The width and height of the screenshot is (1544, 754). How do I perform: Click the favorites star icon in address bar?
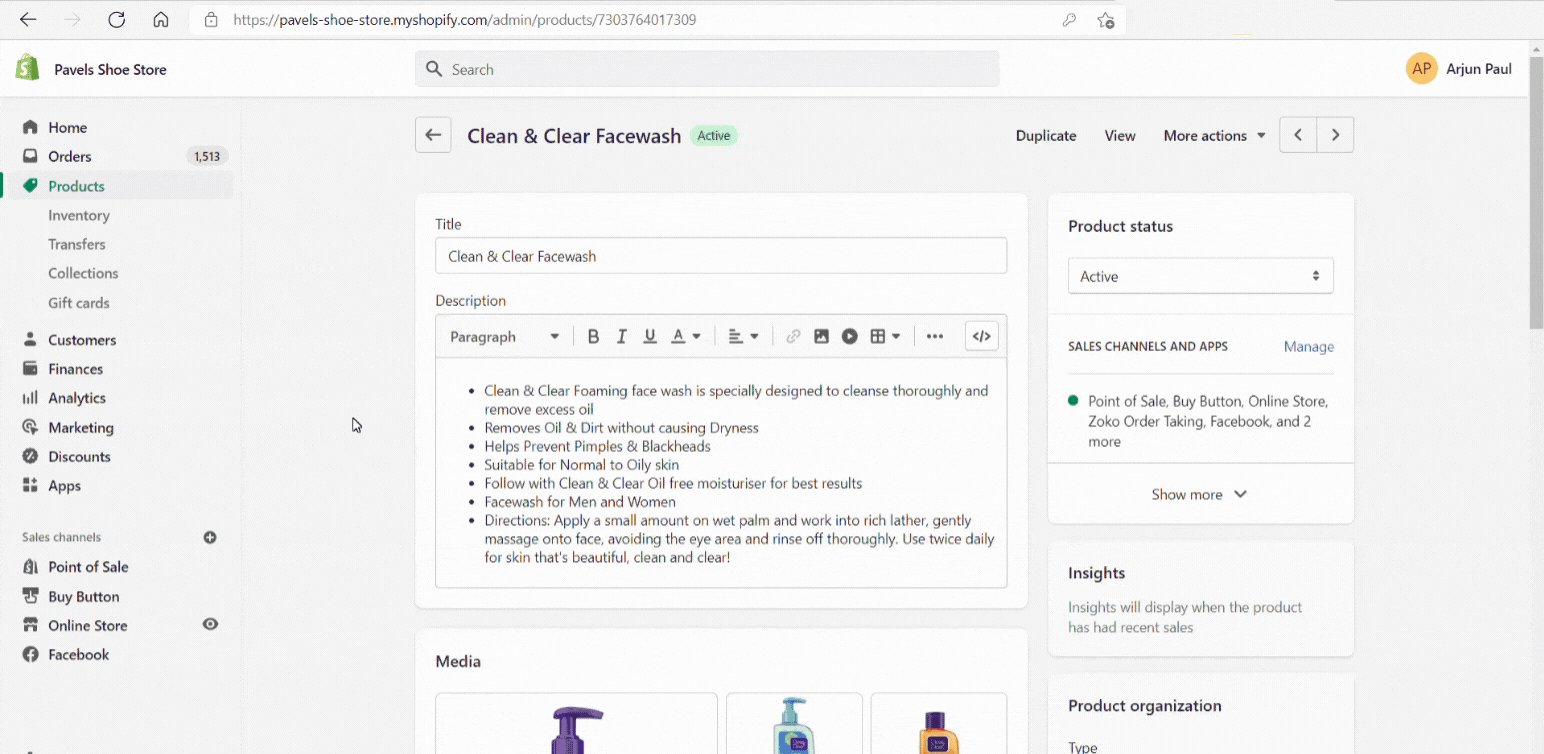[1105, 20]
